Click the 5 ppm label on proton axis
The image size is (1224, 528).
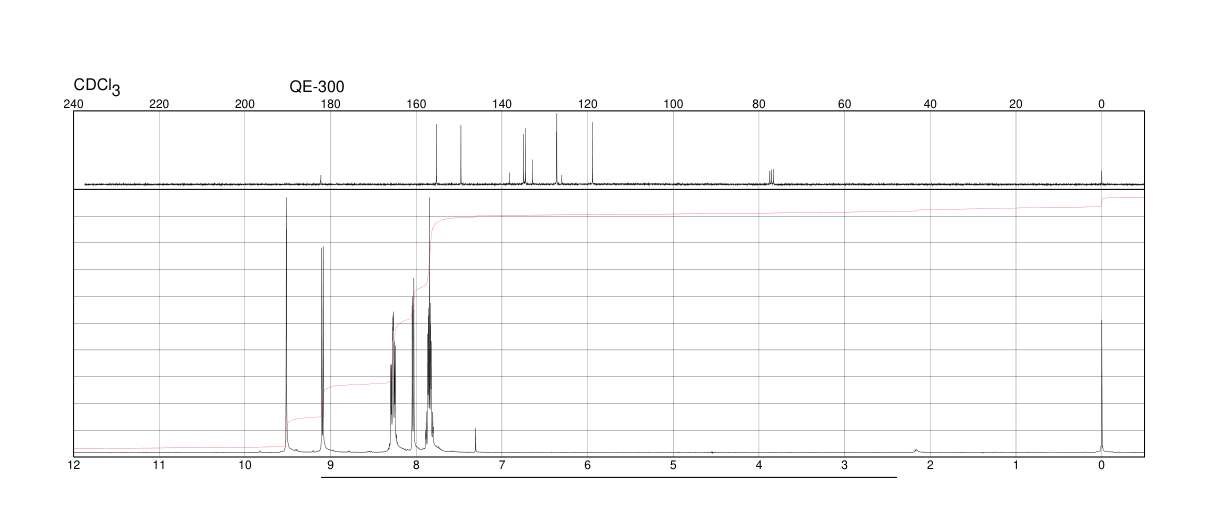673,465
